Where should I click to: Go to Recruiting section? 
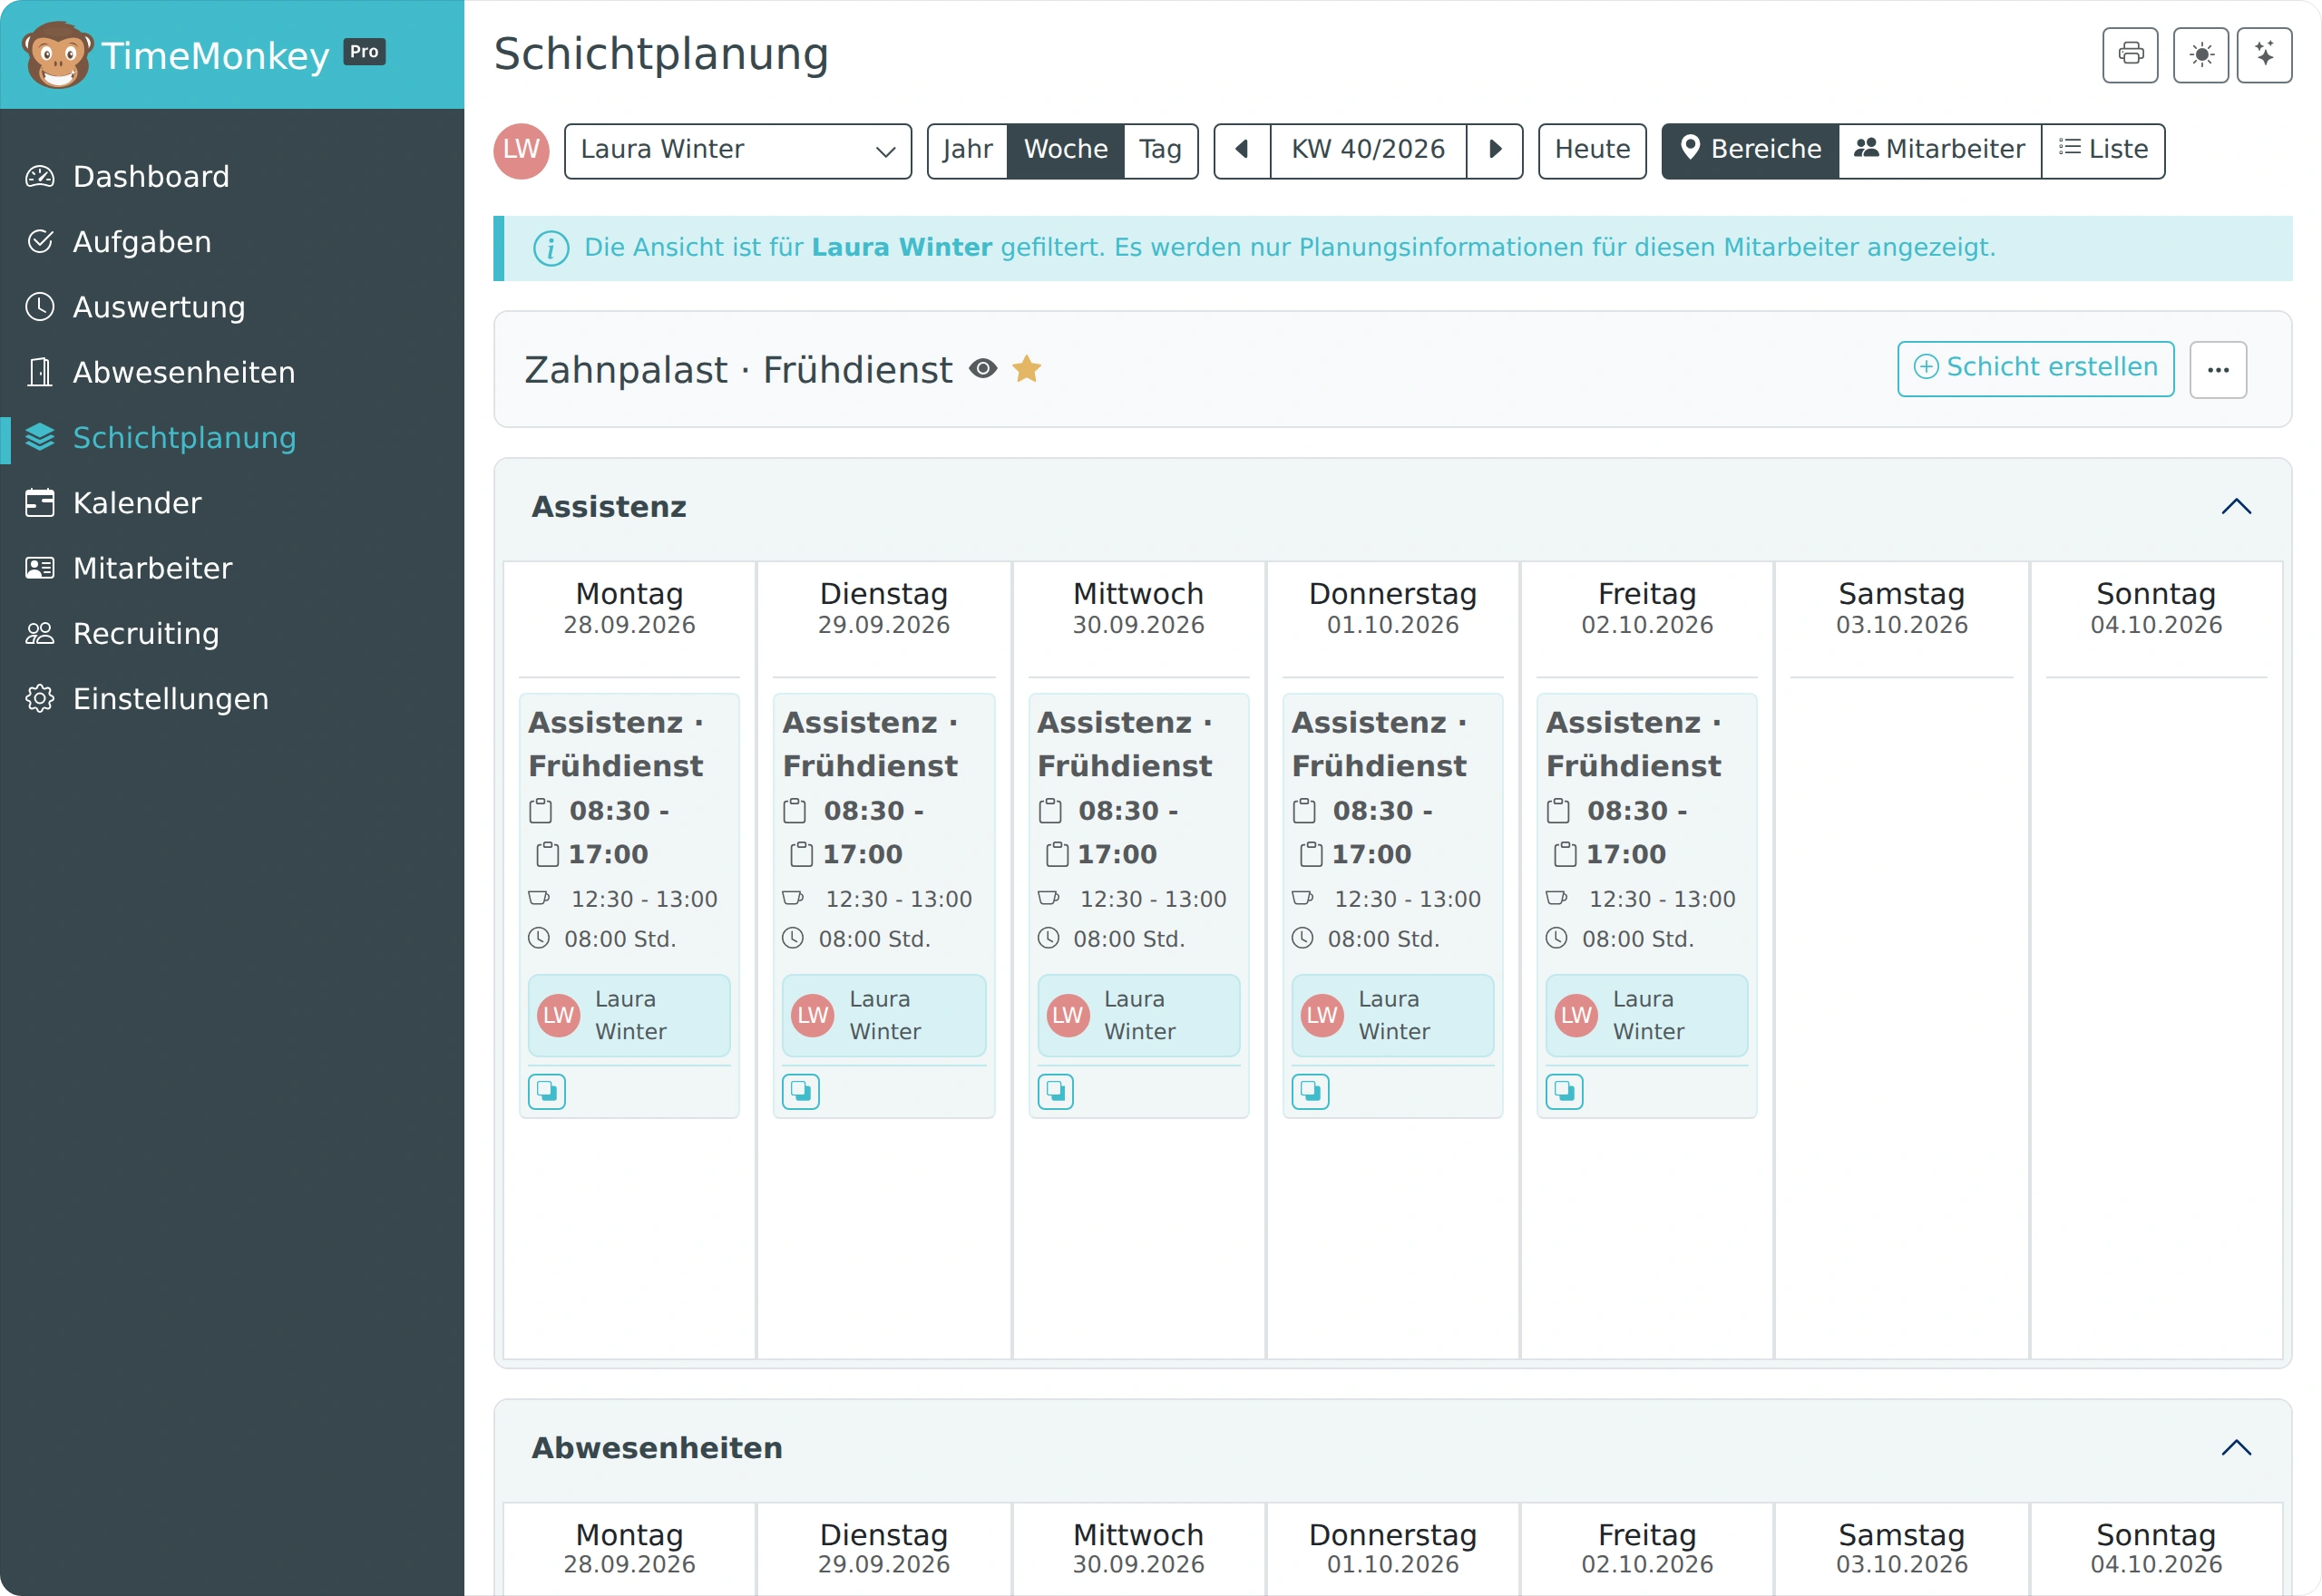coord(232,634)
